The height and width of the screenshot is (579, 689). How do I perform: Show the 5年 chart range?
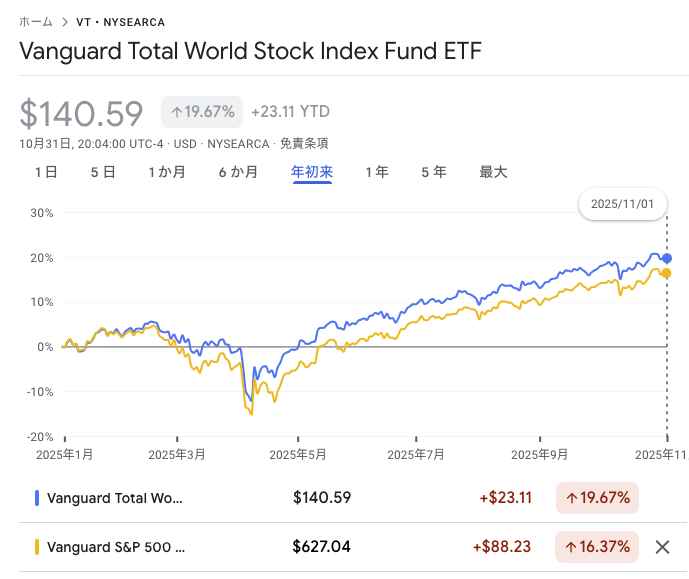coord(434,172)
